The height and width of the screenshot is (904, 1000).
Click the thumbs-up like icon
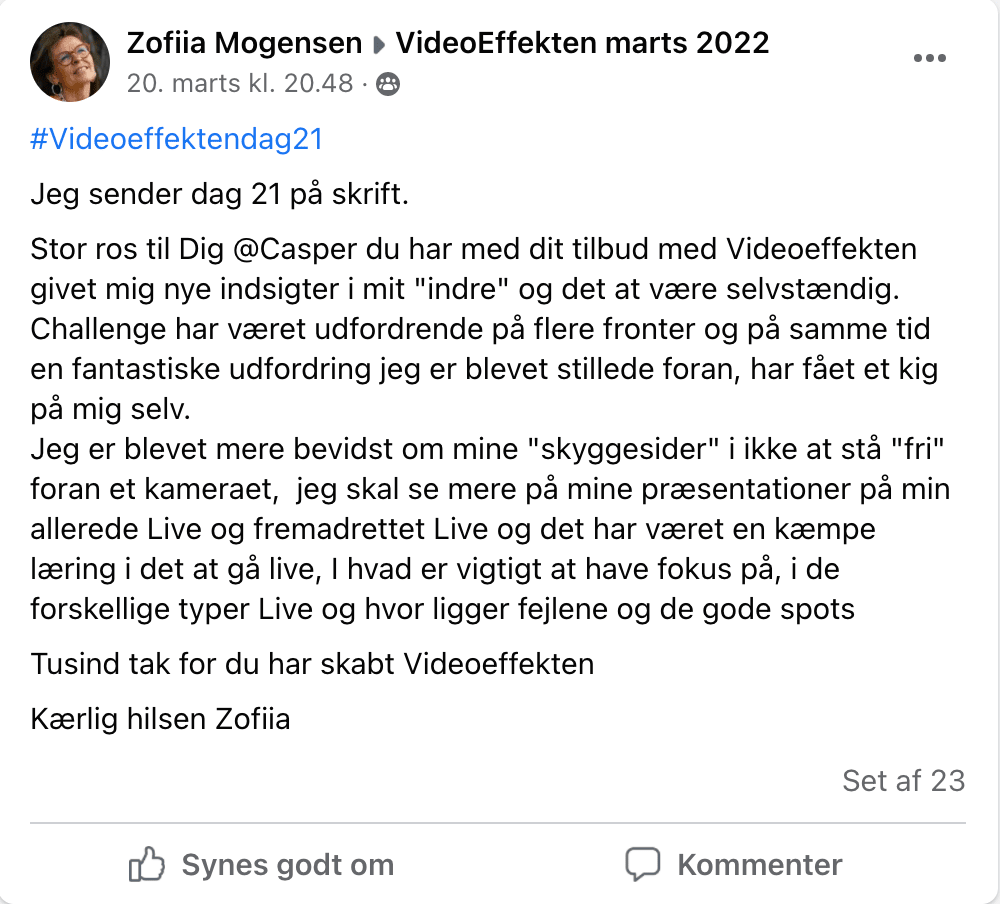(147, 864)
